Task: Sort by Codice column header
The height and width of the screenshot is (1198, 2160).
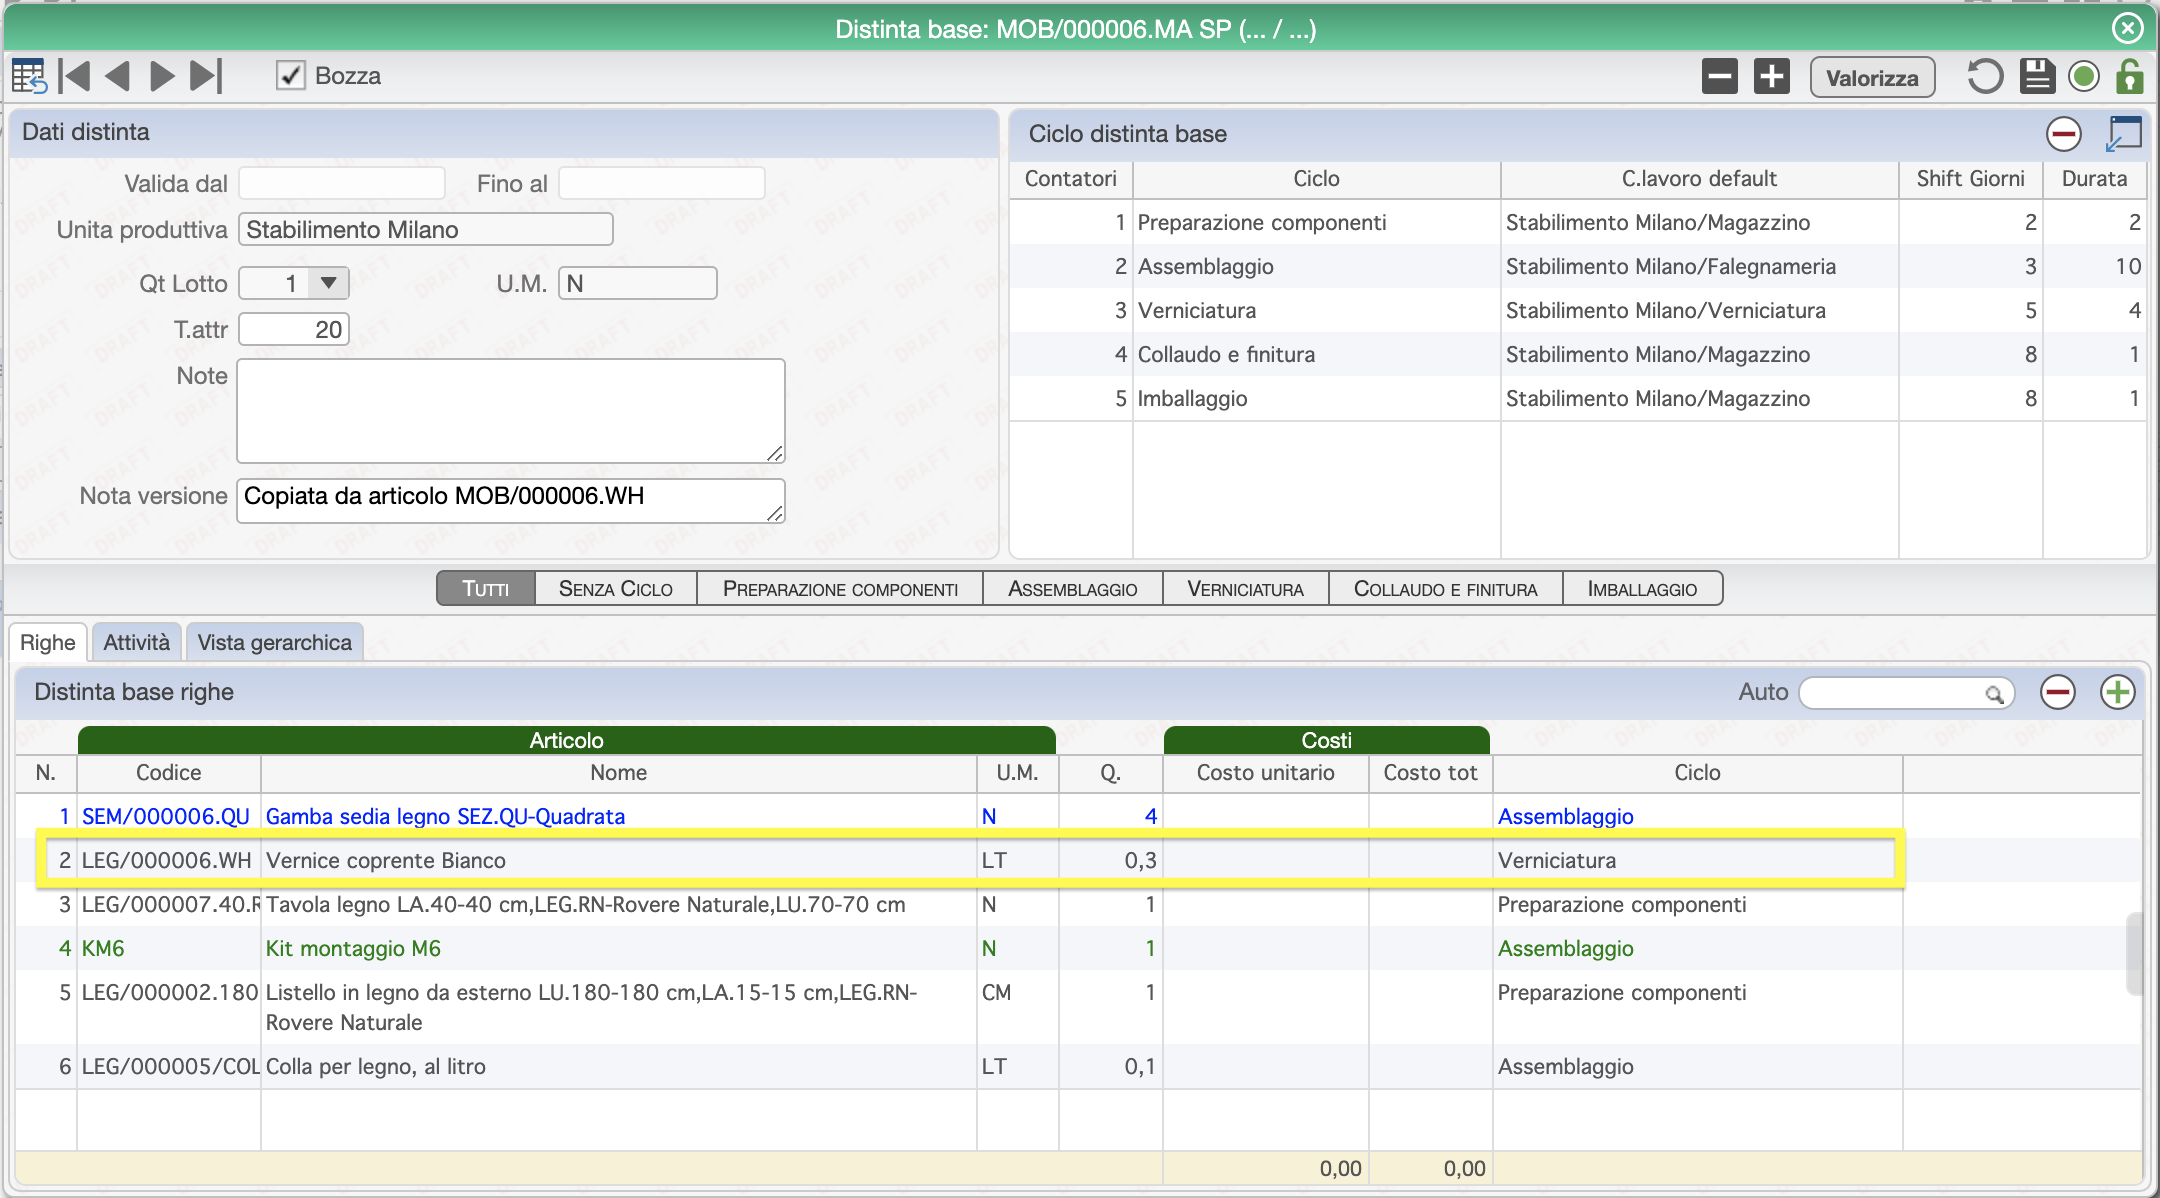Action: [x=169, y=773]
